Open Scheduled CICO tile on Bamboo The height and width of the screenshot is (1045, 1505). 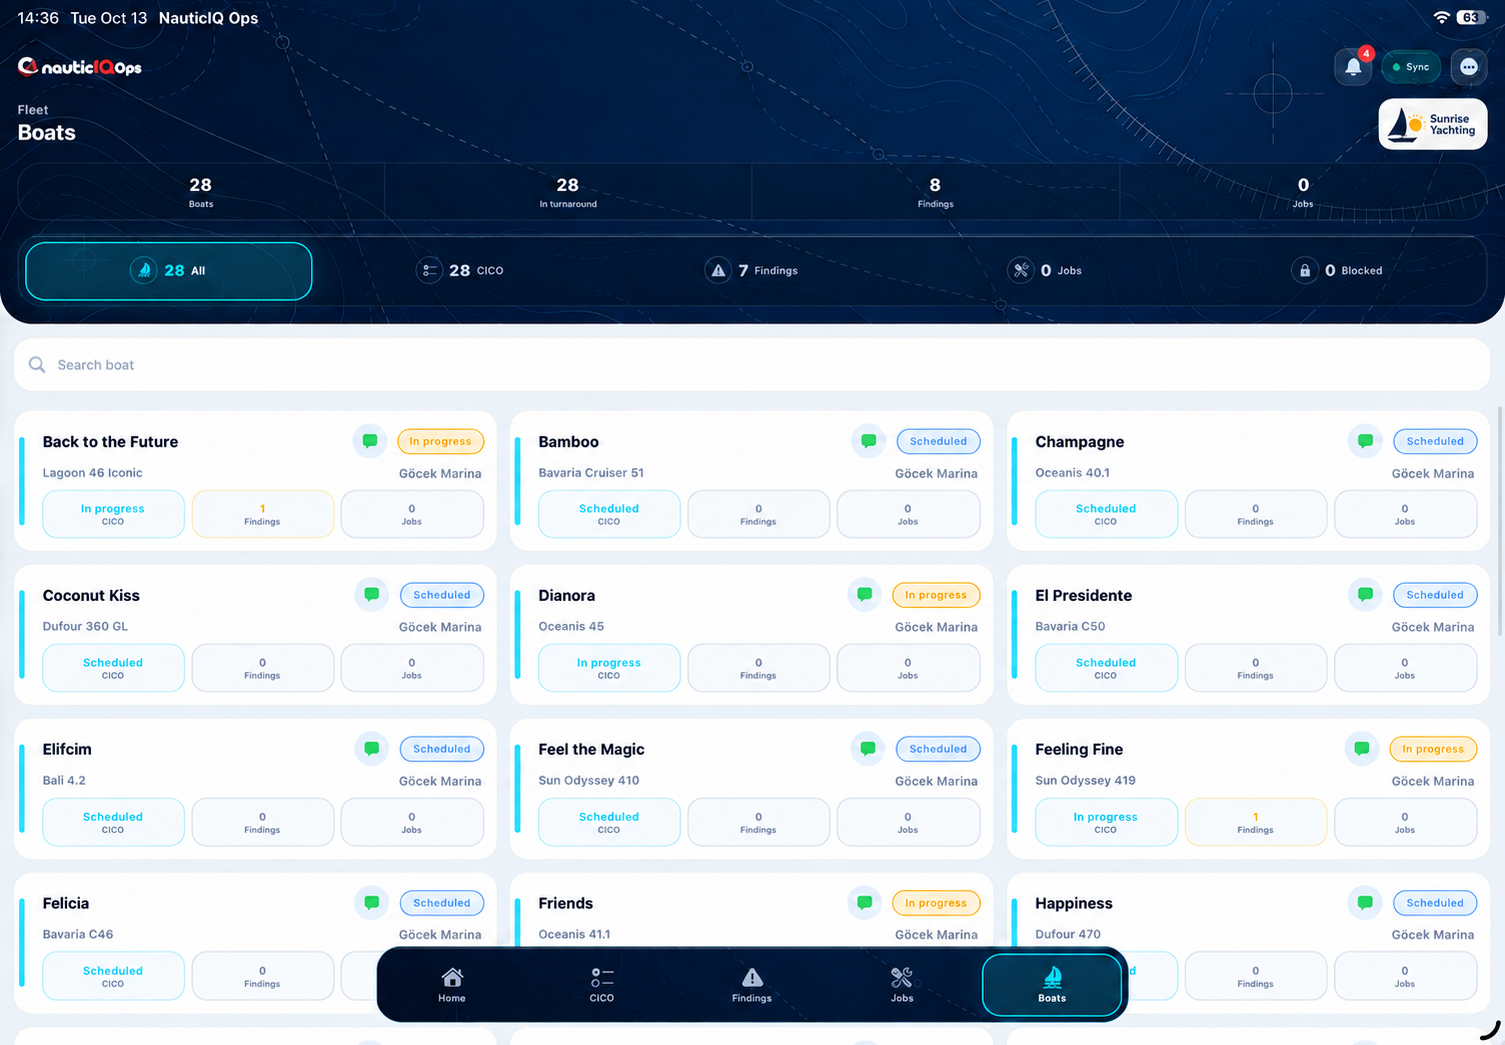(x=609, y=514)
